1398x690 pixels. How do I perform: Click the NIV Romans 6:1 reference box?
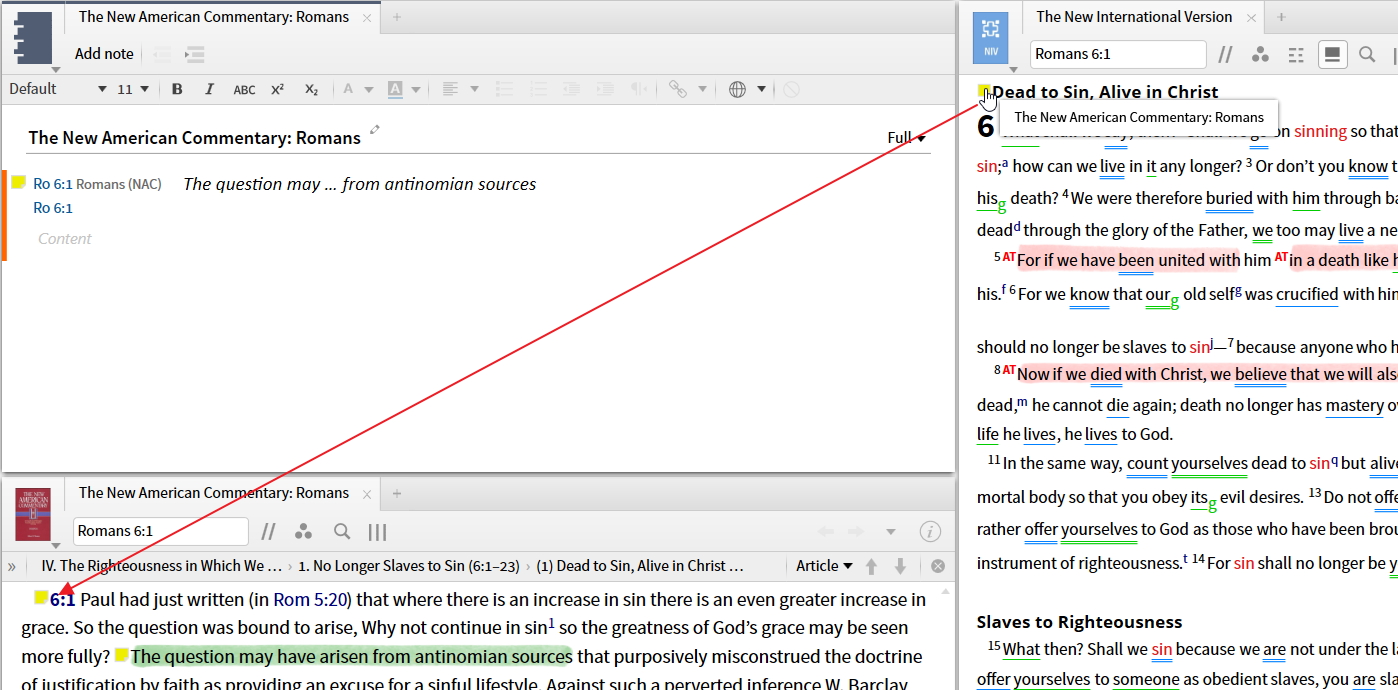coord(1118,54)
